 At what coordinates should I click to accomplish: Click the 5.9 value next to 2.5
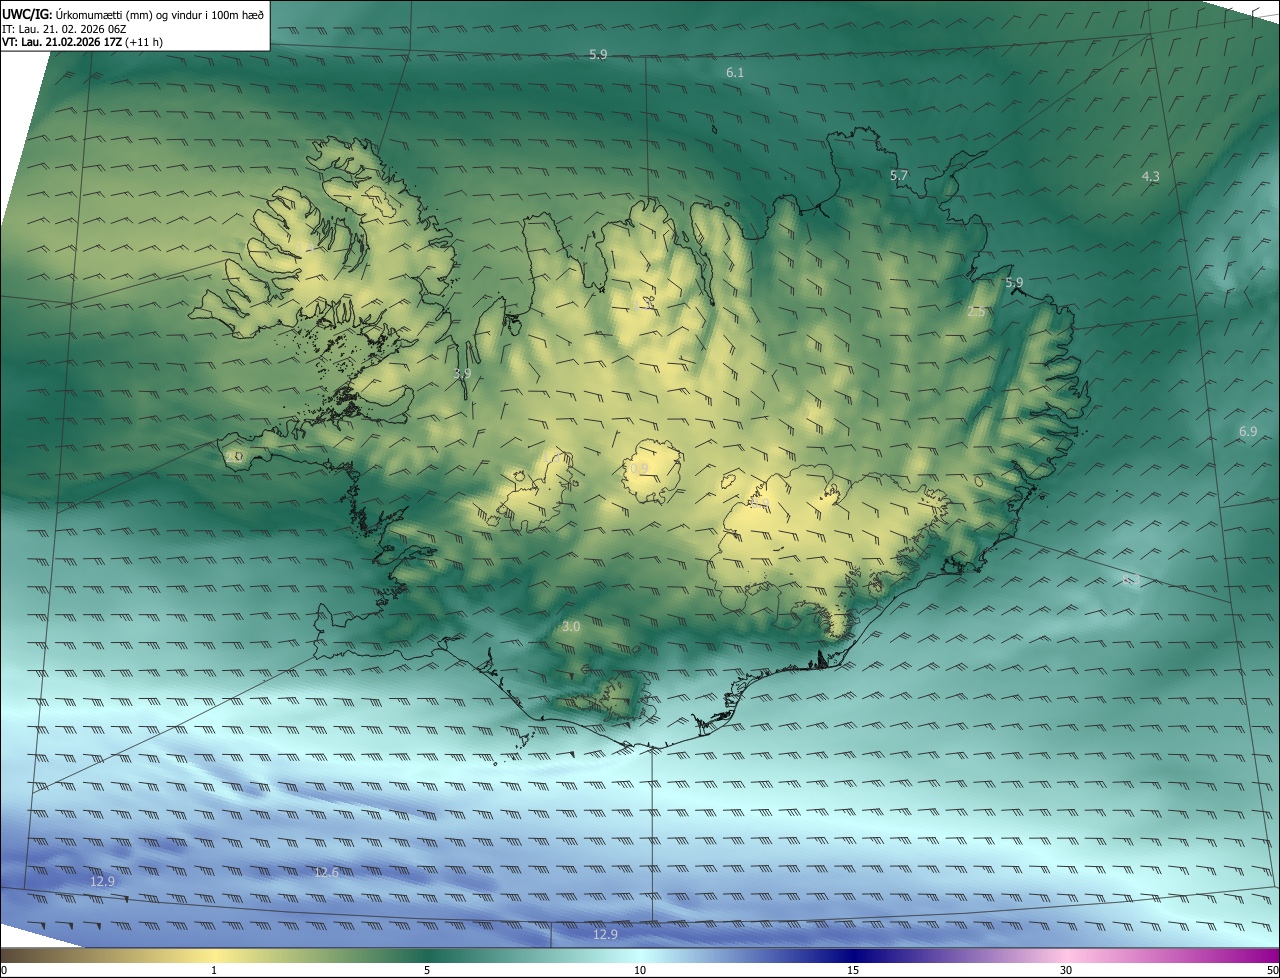coord(1014,283)
